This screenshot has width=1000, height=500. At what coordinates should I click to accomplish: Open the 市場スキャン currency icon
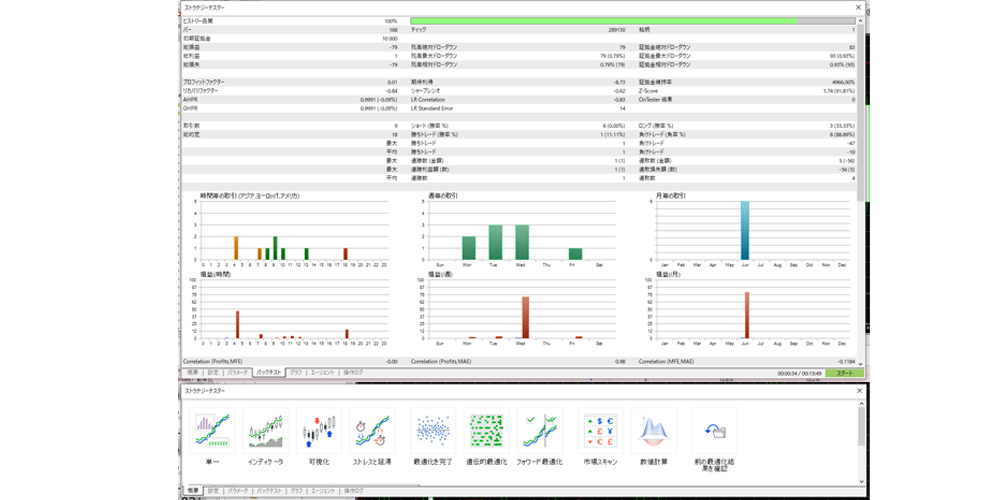coord(600,432)
